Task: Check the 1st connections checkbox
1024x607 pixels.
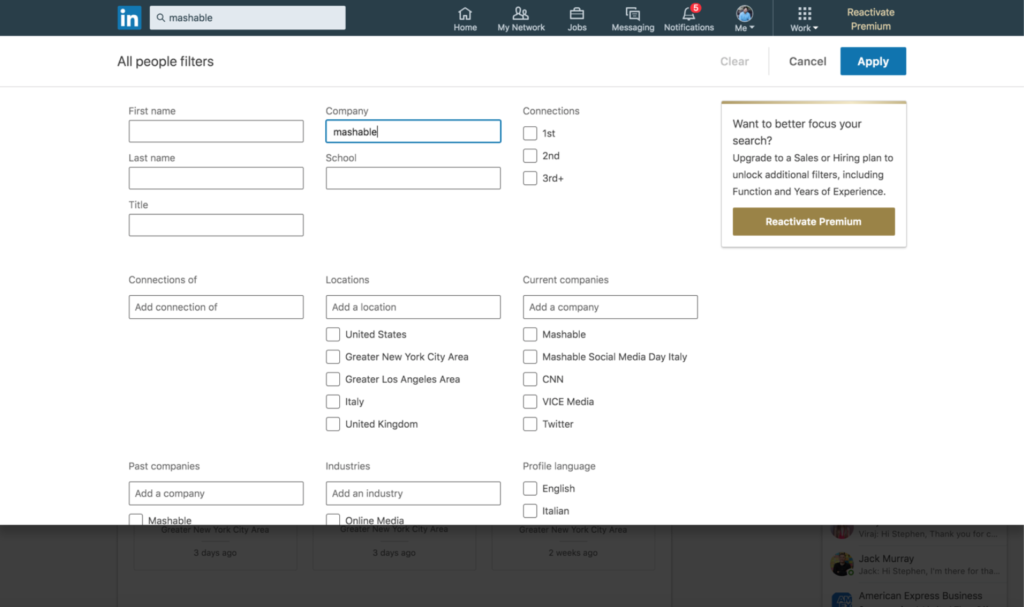Action: tap(530, 133)
